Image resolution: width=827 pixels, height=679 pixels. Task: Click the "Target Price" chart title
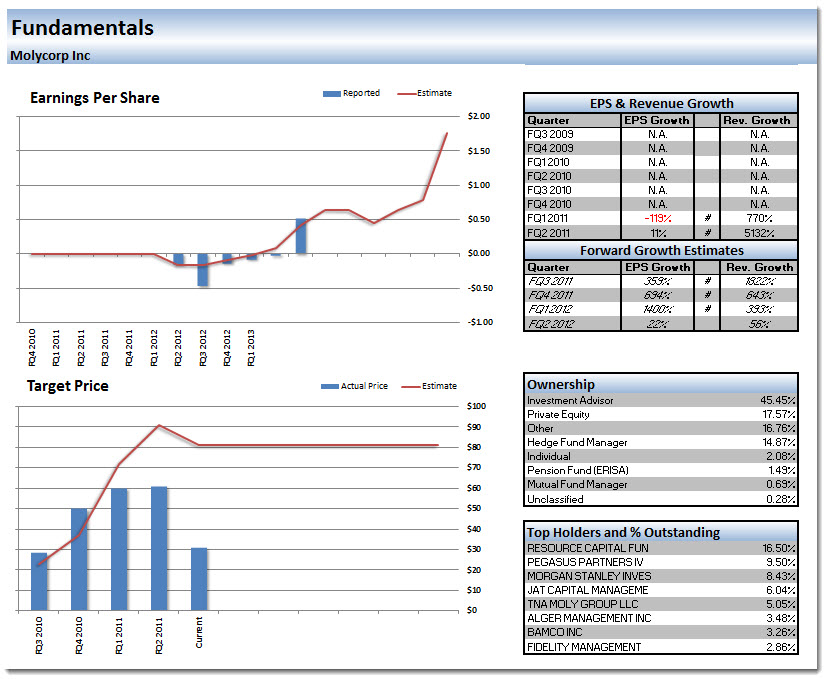[x=68, y=386]
